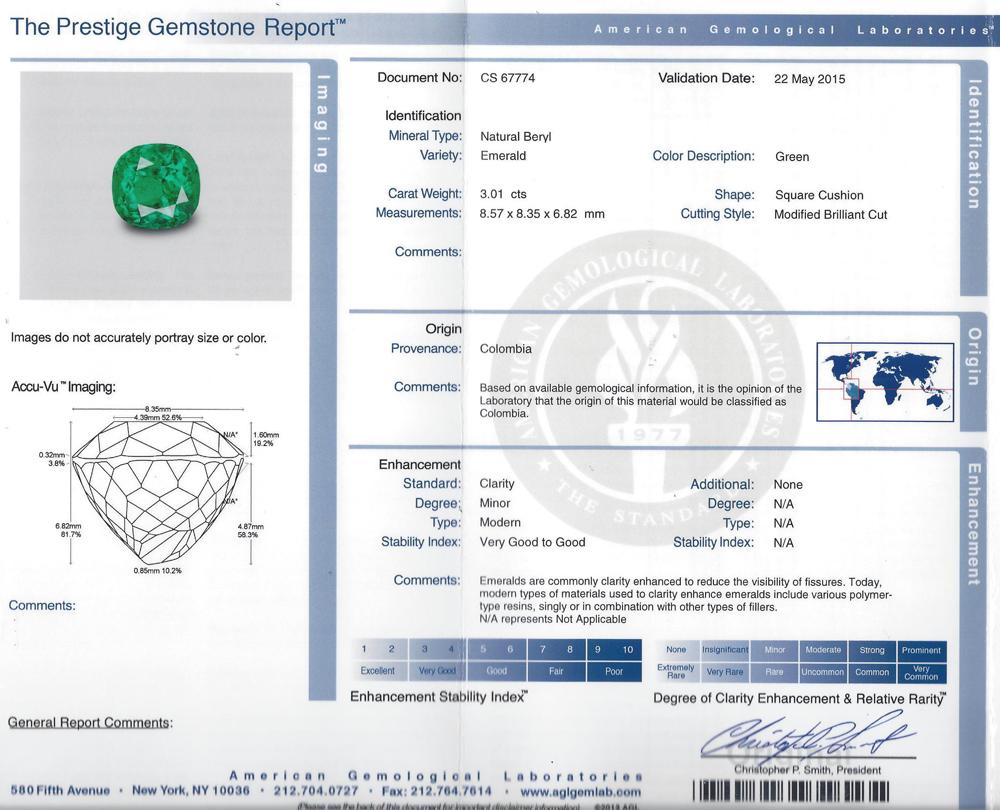Click validation date 22 May 2015

coord(809,79)
